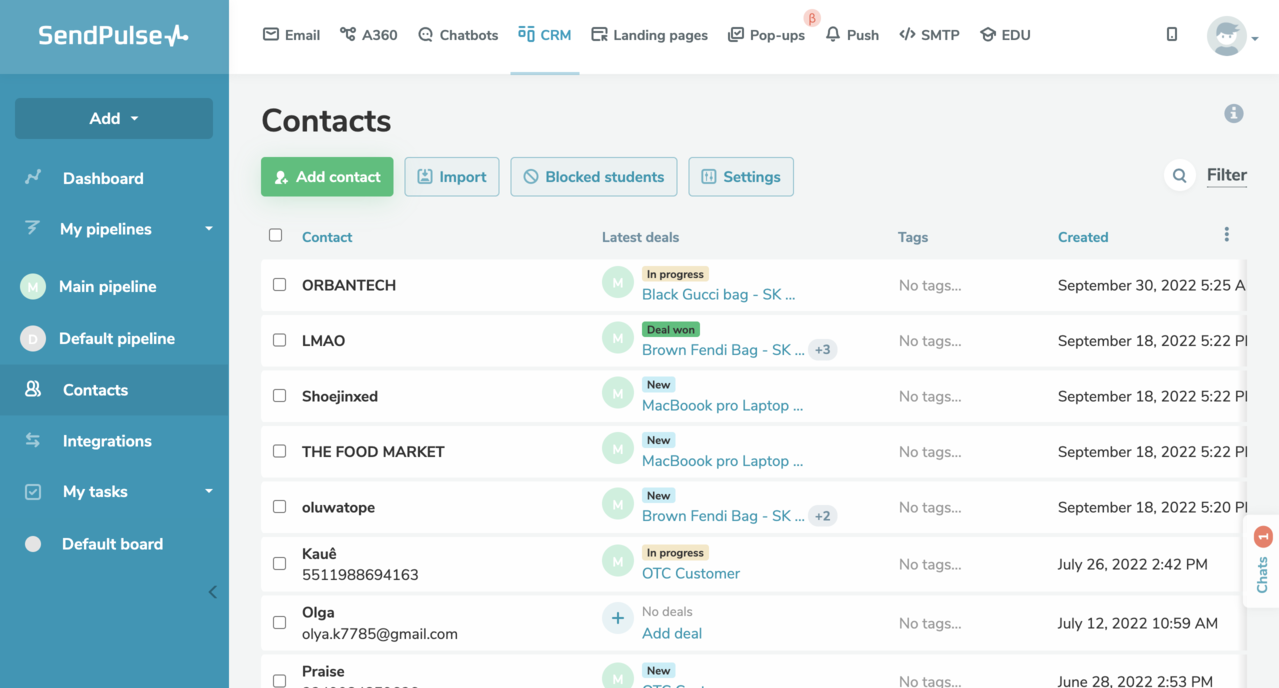
Task: Open the Chats side panel
Action: tap(1262, 563)
